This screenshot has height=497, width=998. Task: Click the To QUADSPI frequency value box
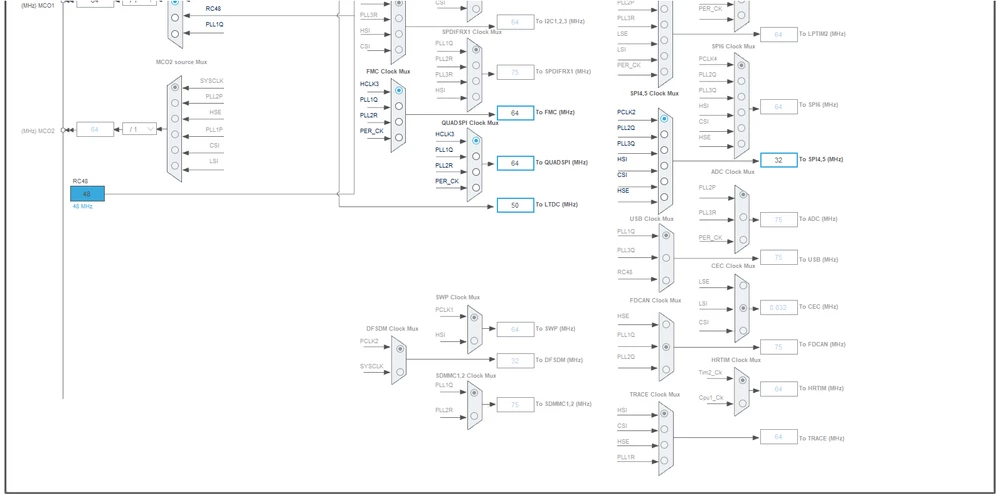515,164
